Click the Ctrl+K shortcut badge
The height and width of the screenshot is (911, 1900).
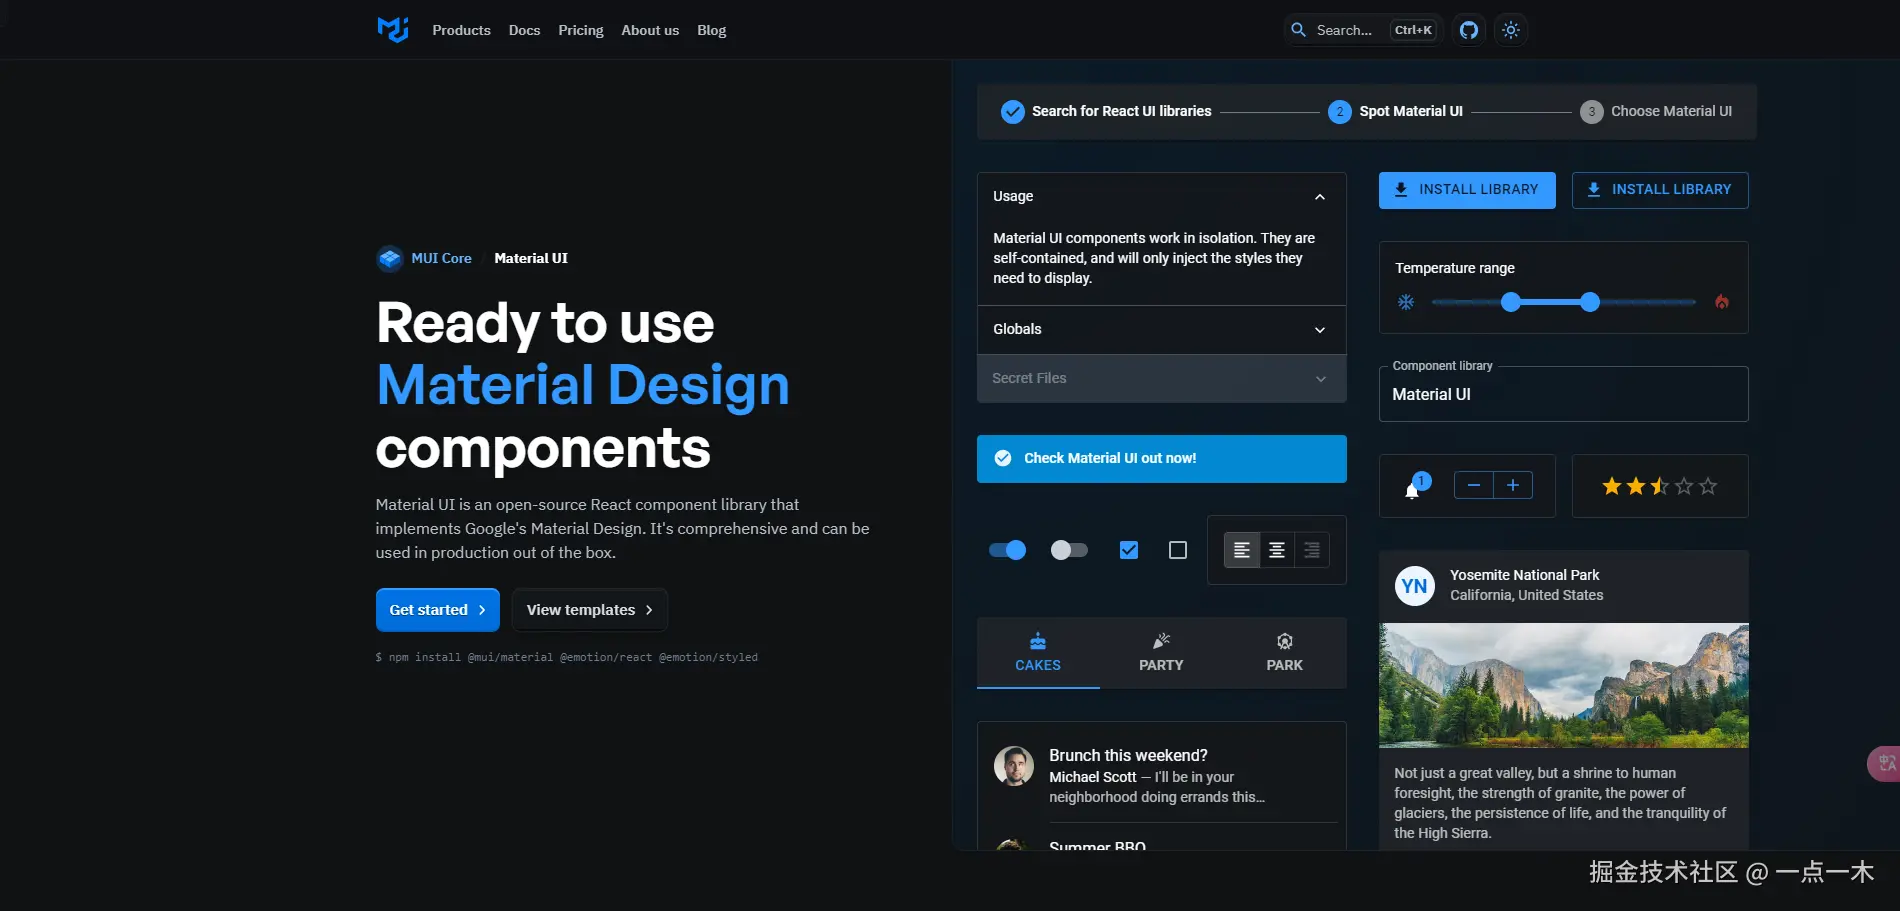(x=1413, y=30)
